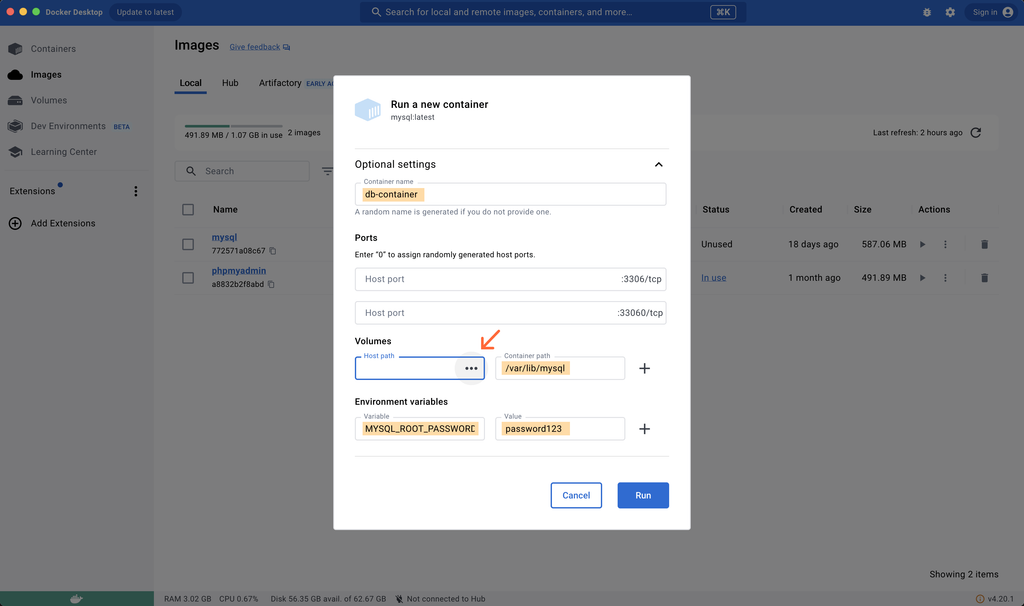Run the new container
This screenshot has height=606, width=1024.
coord(643,495)
